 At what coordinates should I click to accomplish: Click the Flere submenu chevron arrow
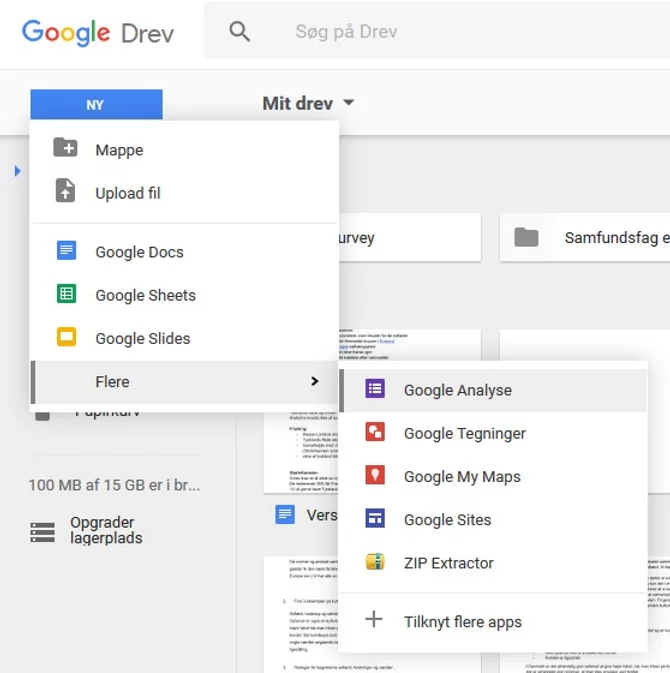(315, 381)
